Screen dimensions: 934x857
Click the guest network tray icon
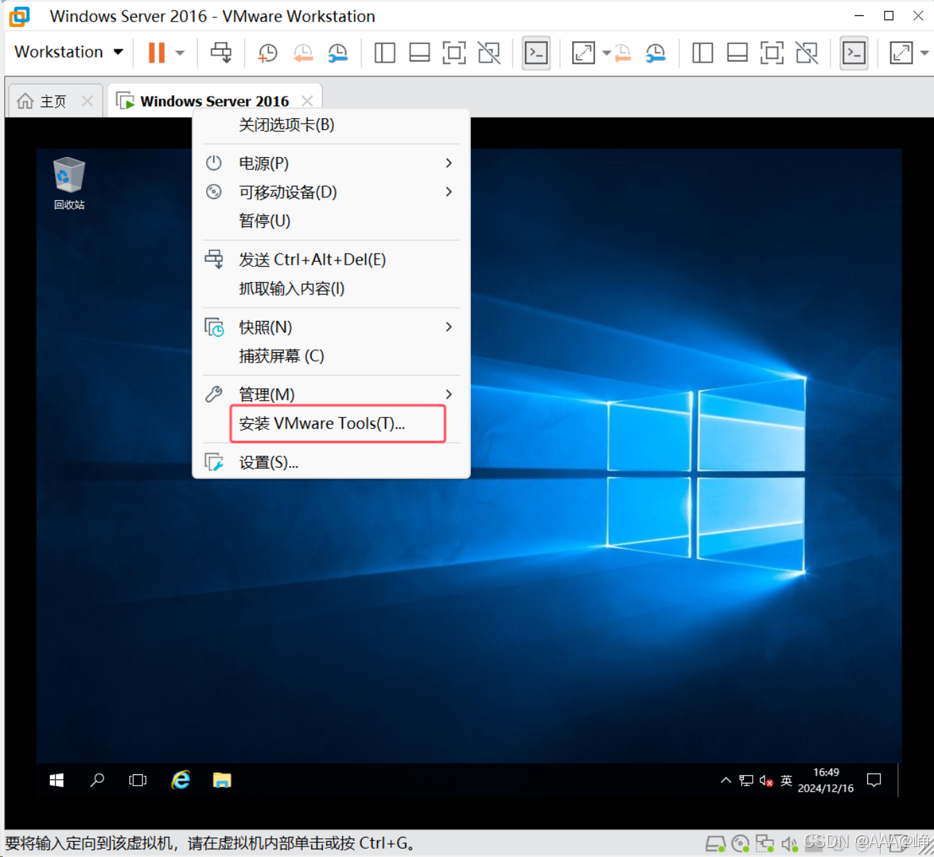746,780
